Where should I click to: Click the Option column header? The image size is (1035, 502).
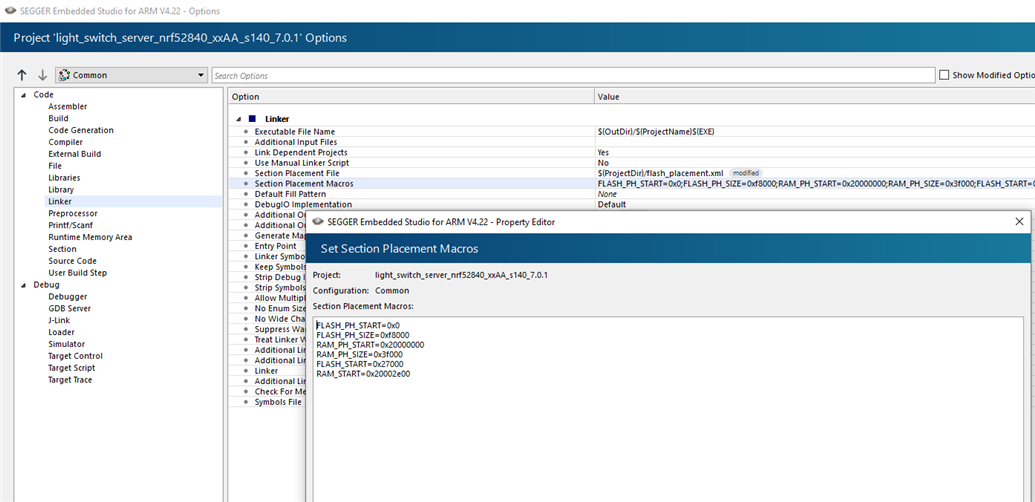(x=411, y=96)
